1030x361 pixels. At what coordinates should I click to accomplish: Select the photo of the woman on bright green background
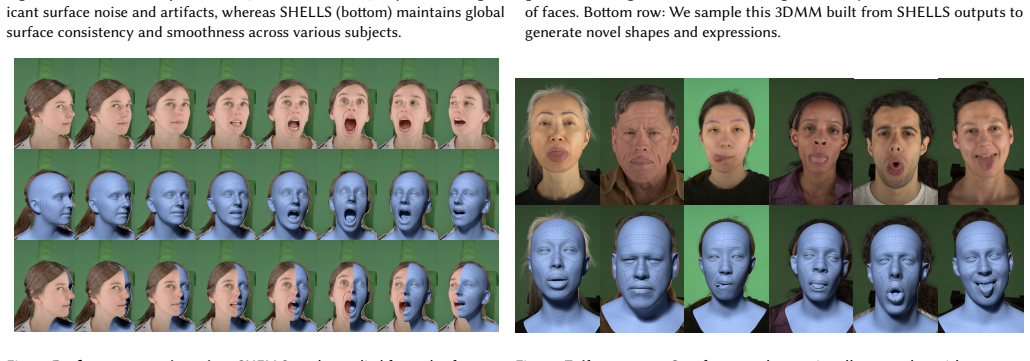click(x=727, y=141)
